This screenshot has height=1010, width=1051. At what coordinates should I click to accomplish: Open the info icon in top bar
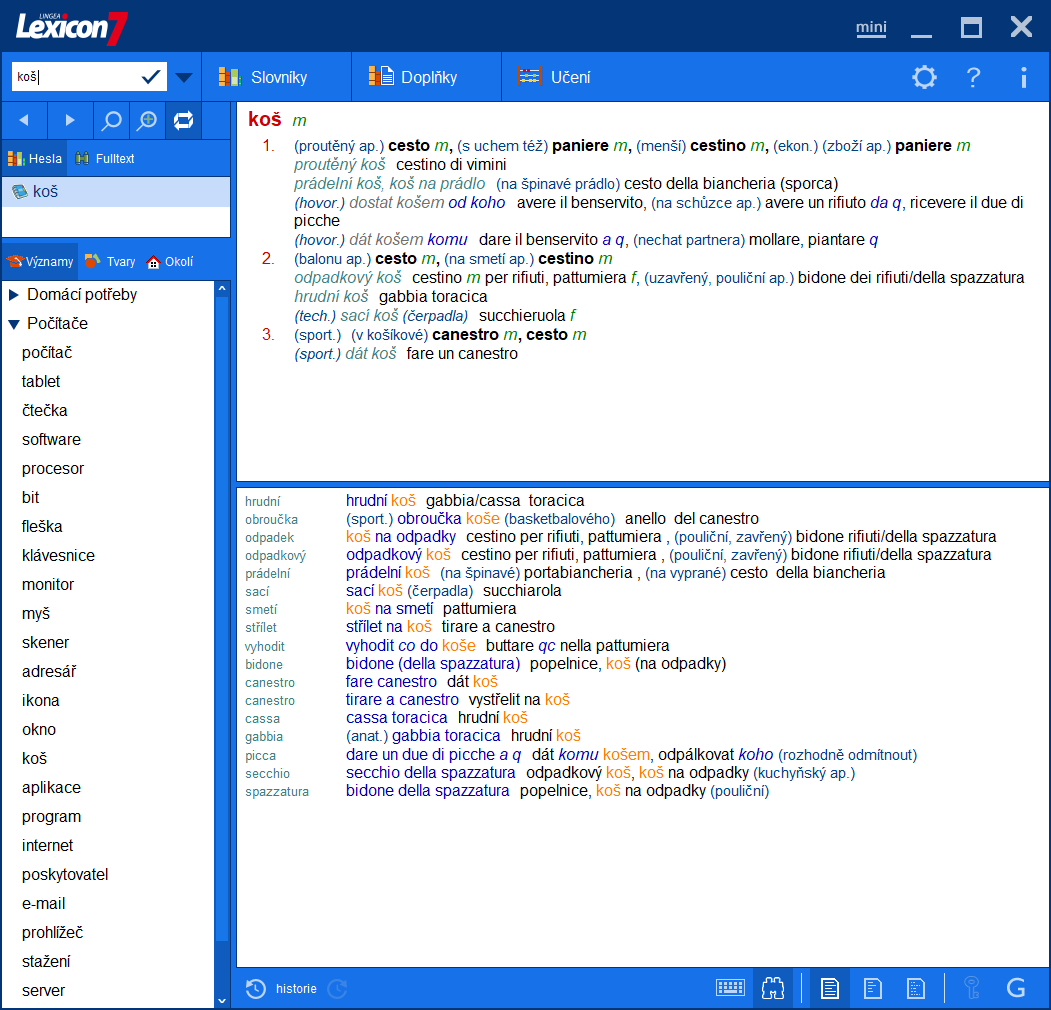point(1024,77)
